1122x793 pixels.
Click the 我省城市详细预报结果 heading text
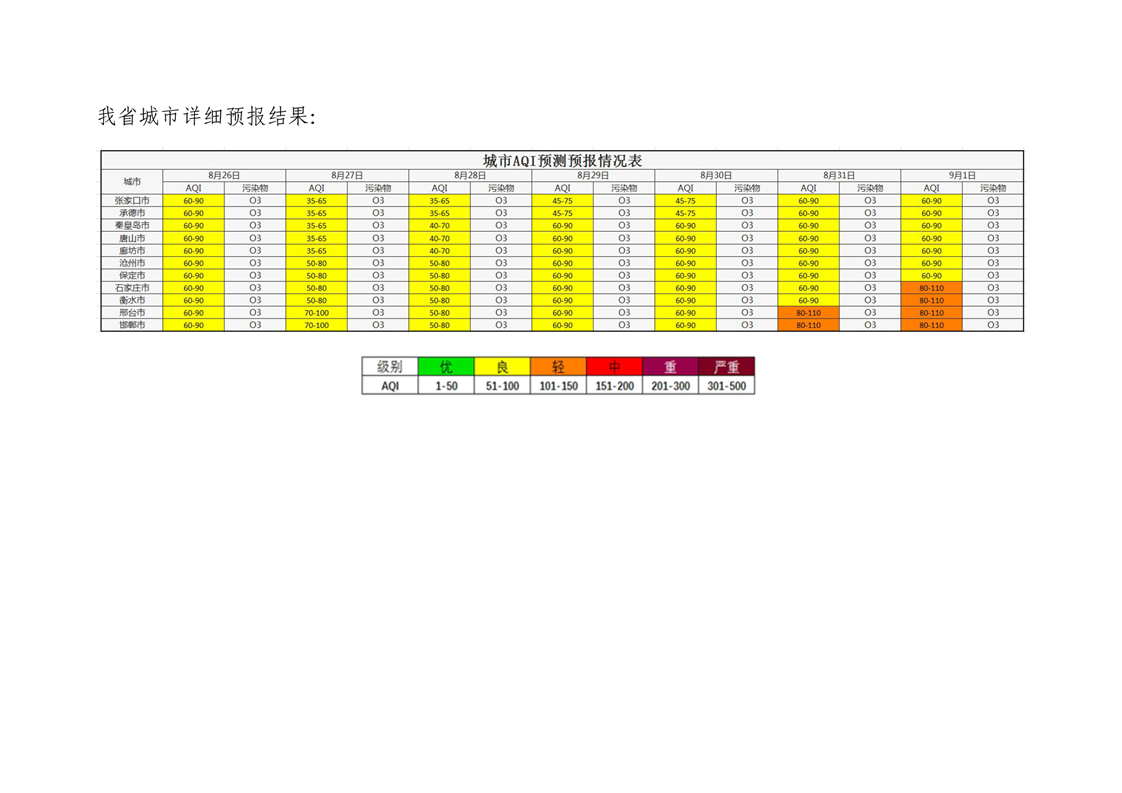point(207,117)
